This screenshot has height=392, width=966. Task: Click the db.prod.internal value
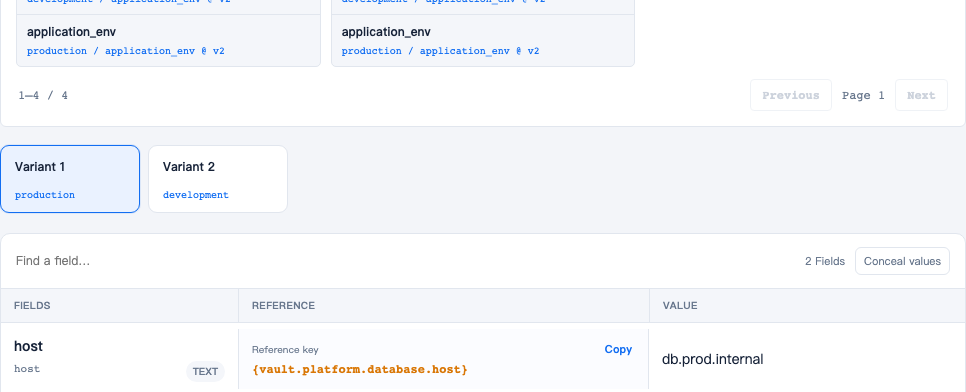pyautogui.click(x=712, y=359)
